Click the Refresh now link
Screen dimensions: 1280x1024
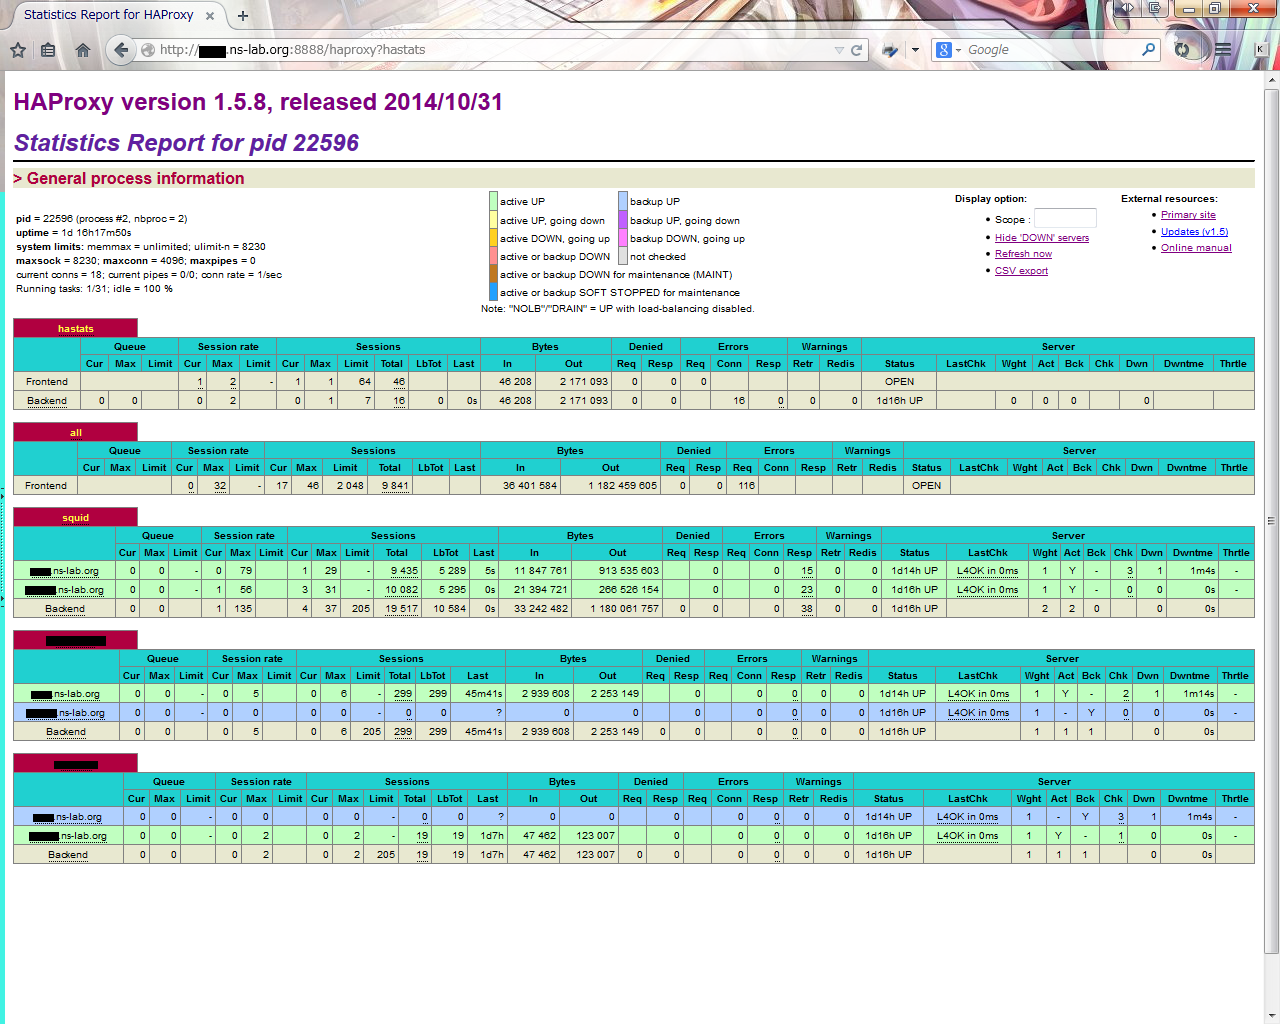(x=1023, y=254)
